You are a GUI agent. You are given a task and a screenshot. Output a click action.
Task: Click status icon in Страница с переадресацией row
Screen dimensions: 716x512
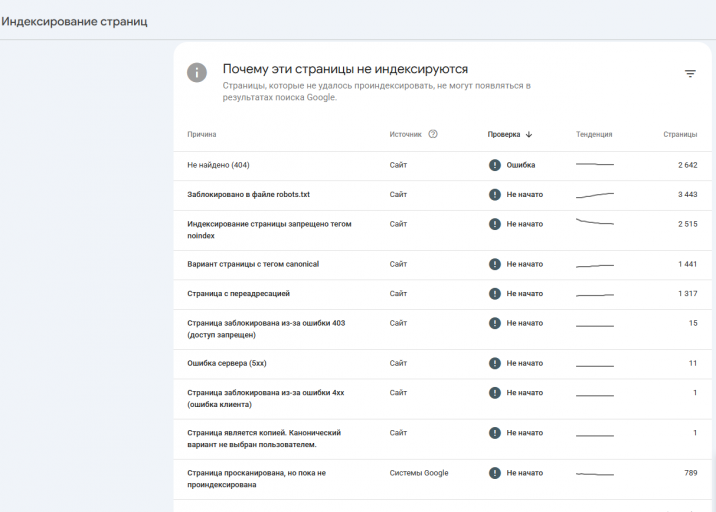(495, 294)
